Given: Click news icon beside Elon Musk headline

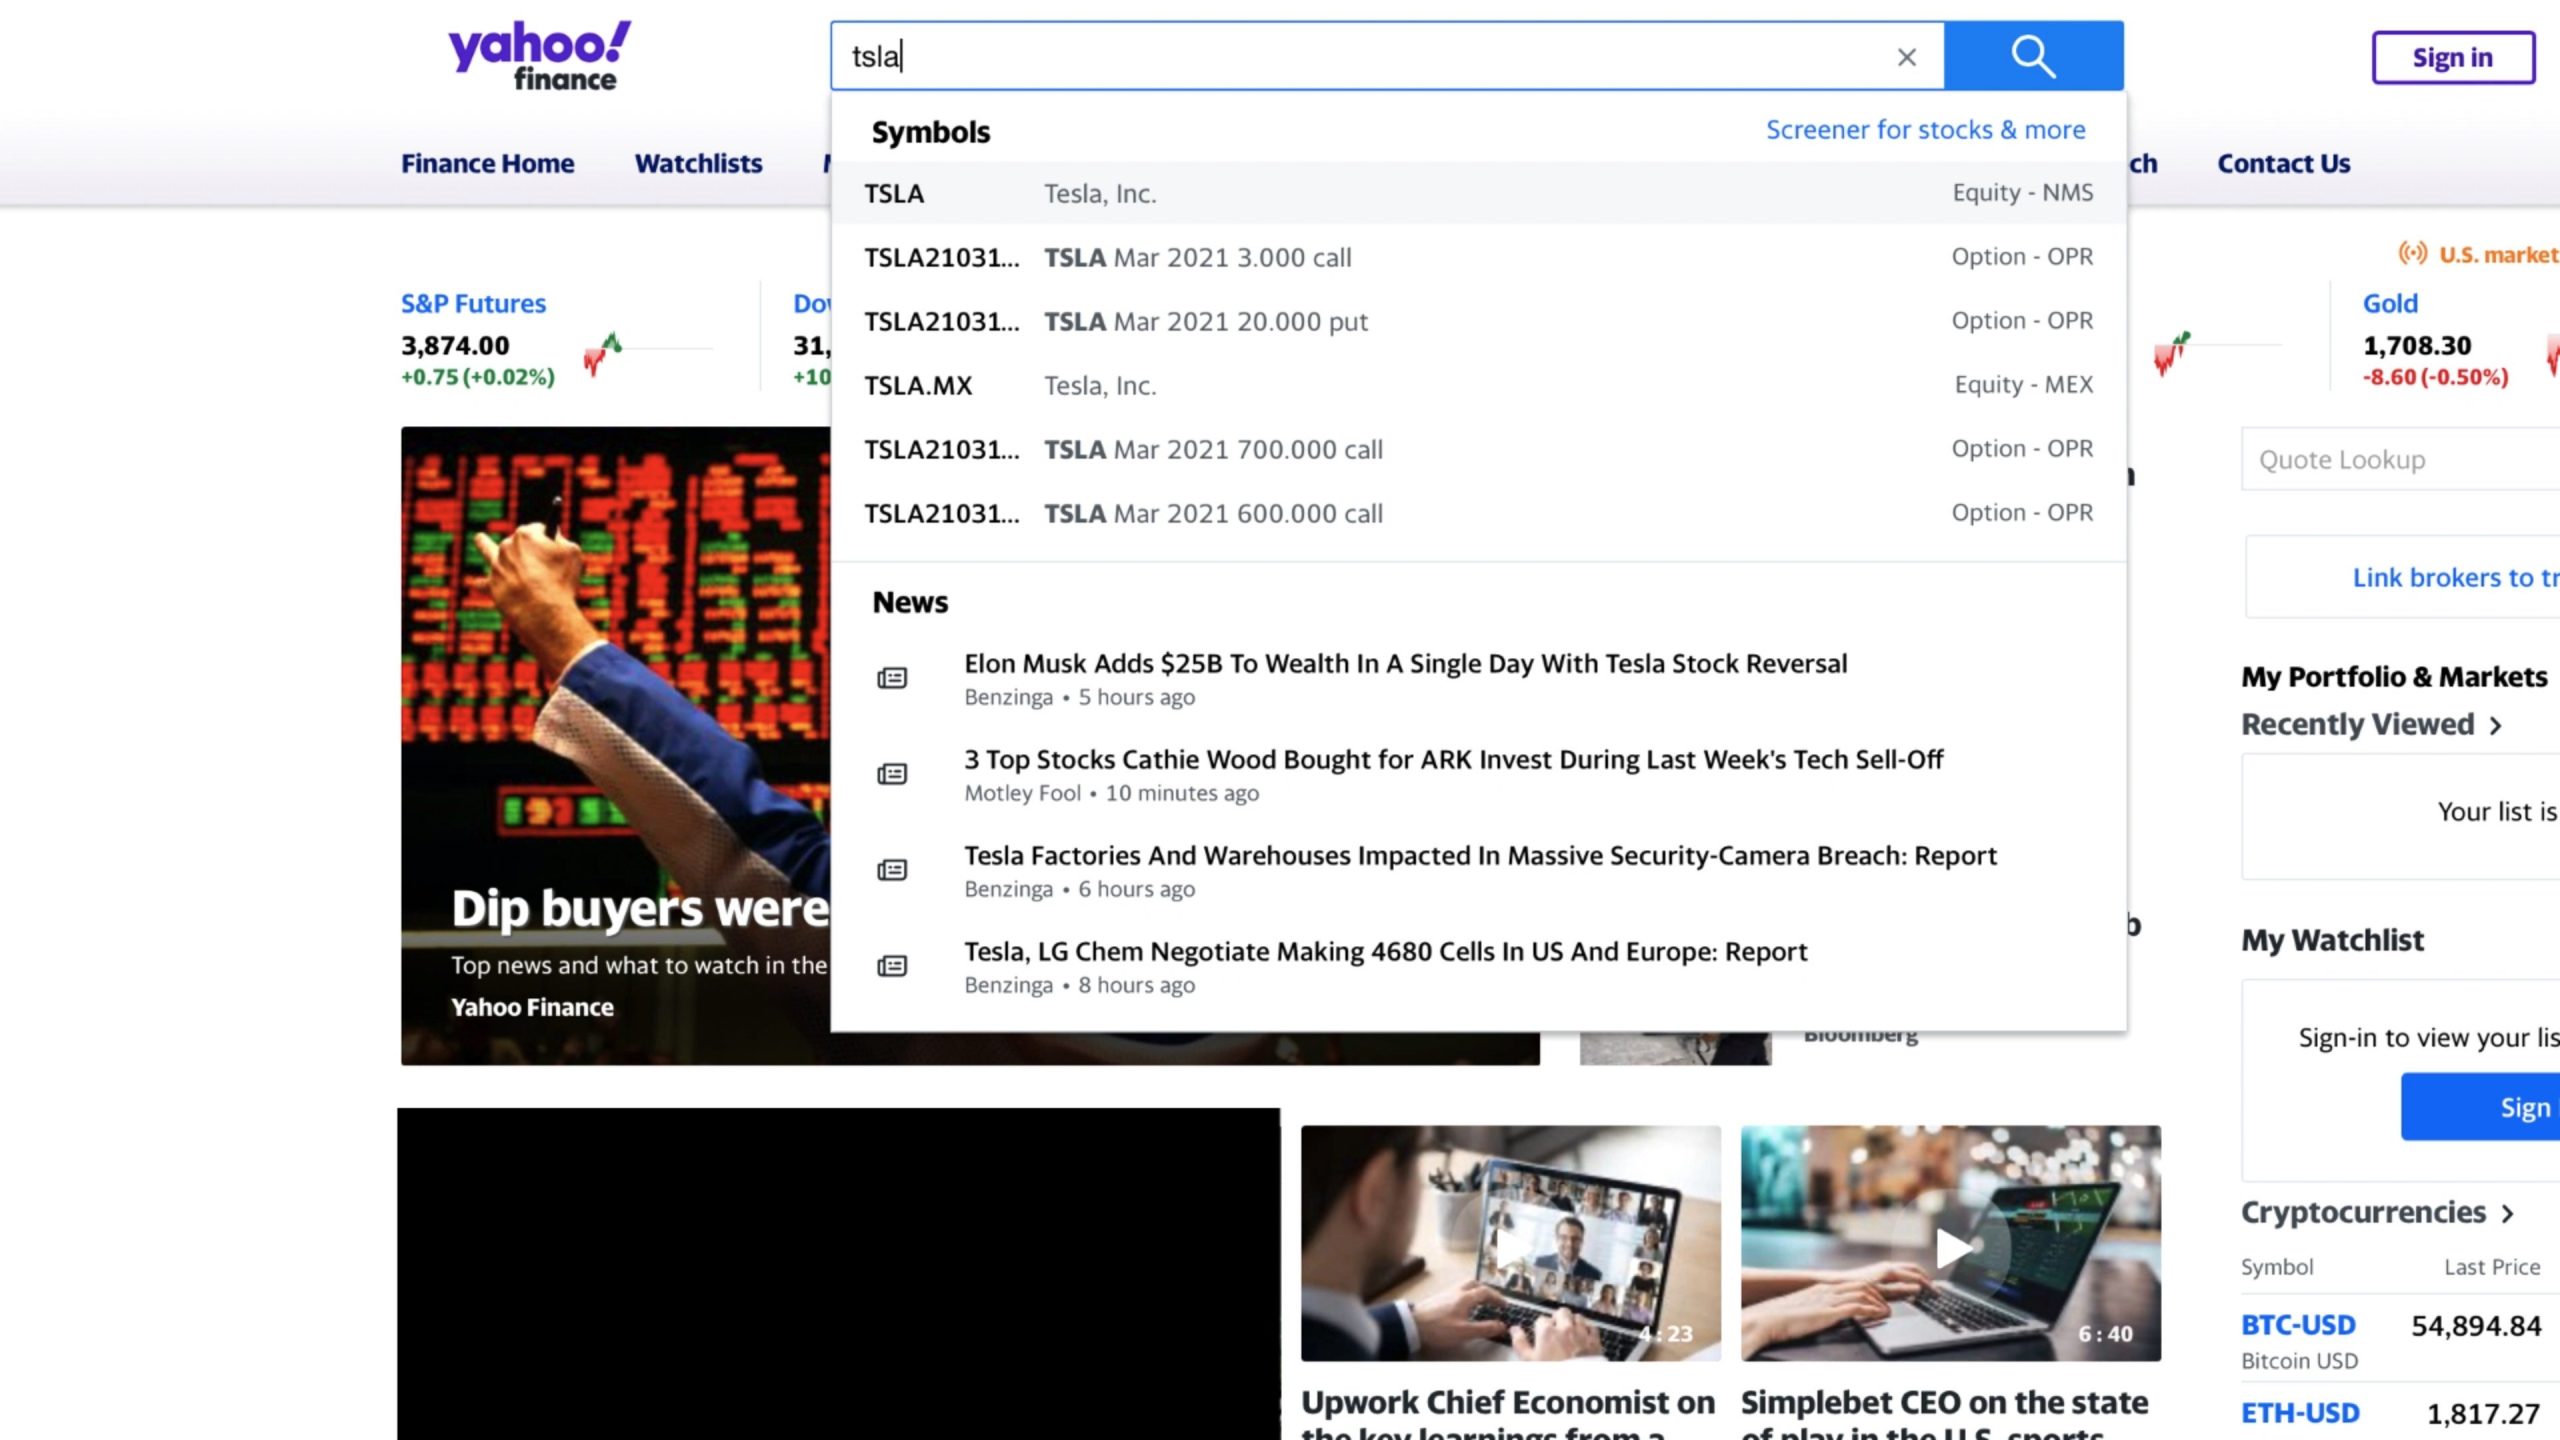Looking at the screenshot, I should [892, 679].
